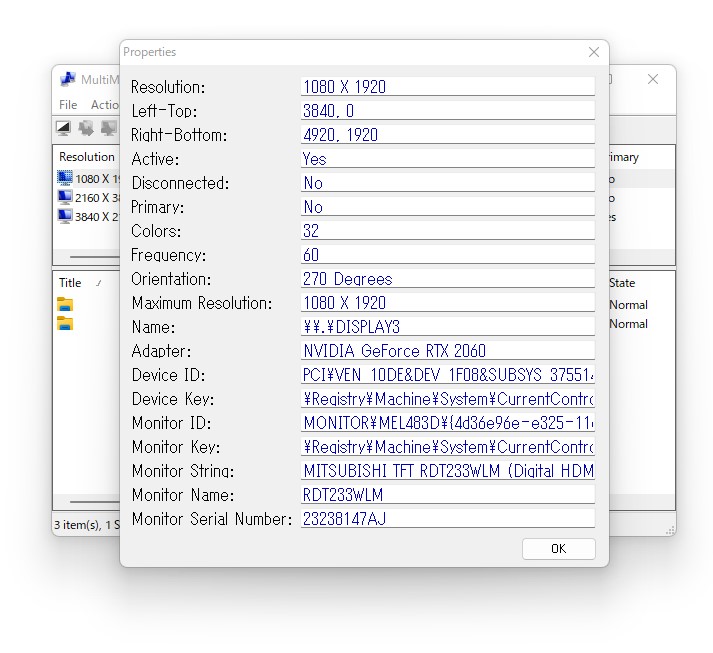Click the black-and-white monitor toolbar icon
This screenshot has width=713, height=653.
pos(63,128)
